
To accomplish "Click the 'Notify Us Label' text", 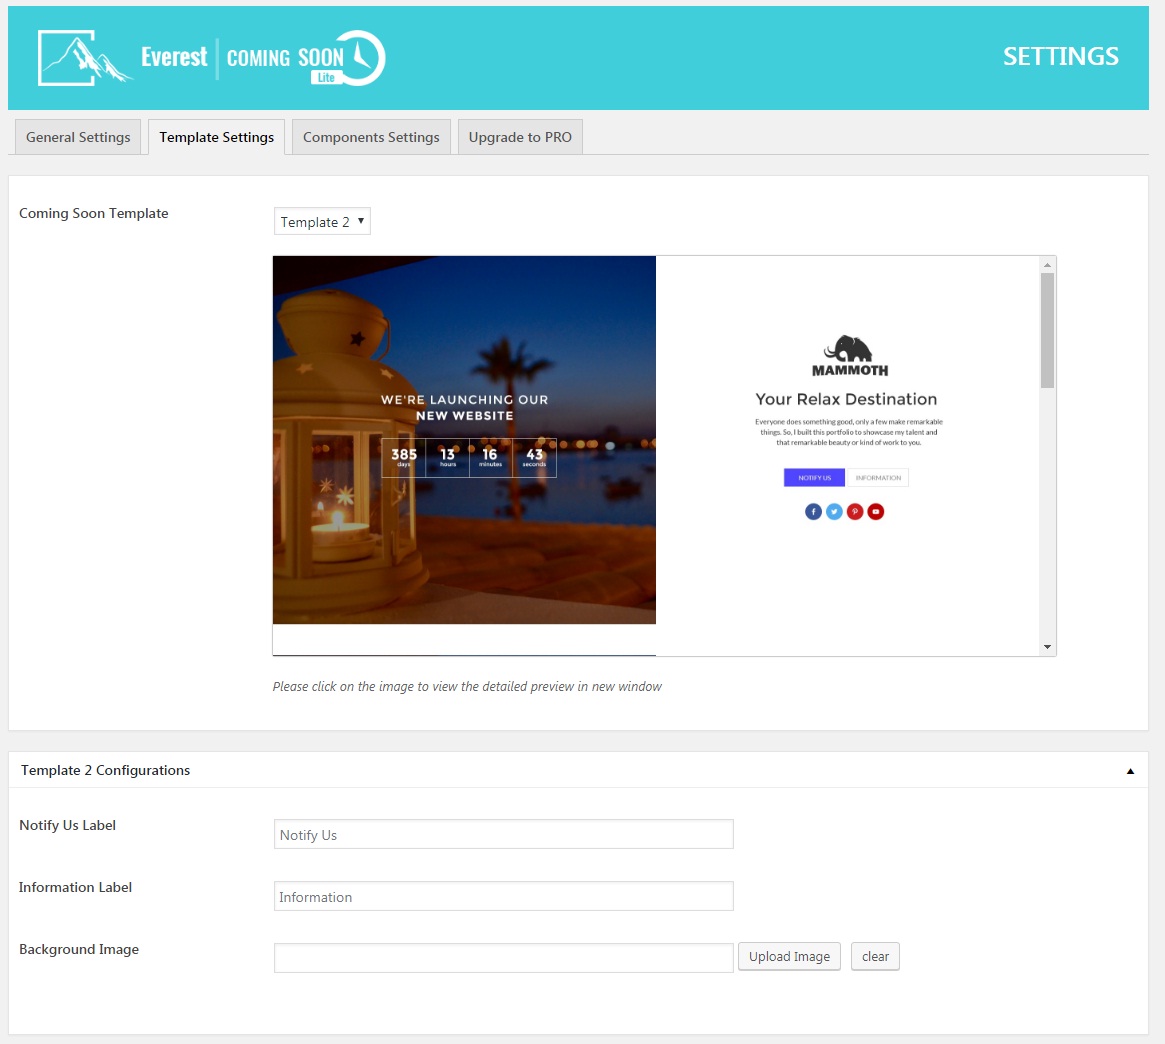I will [67, 825].
